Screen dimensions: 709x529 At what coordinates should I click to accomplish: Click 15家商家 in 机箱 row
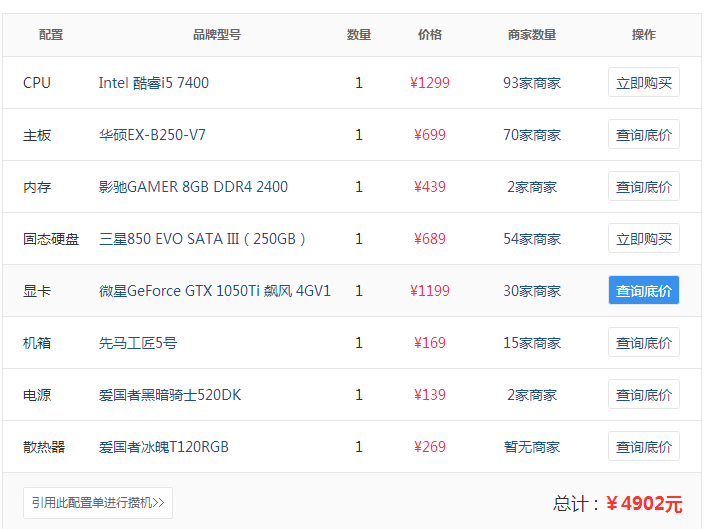(x=532, y=343)
